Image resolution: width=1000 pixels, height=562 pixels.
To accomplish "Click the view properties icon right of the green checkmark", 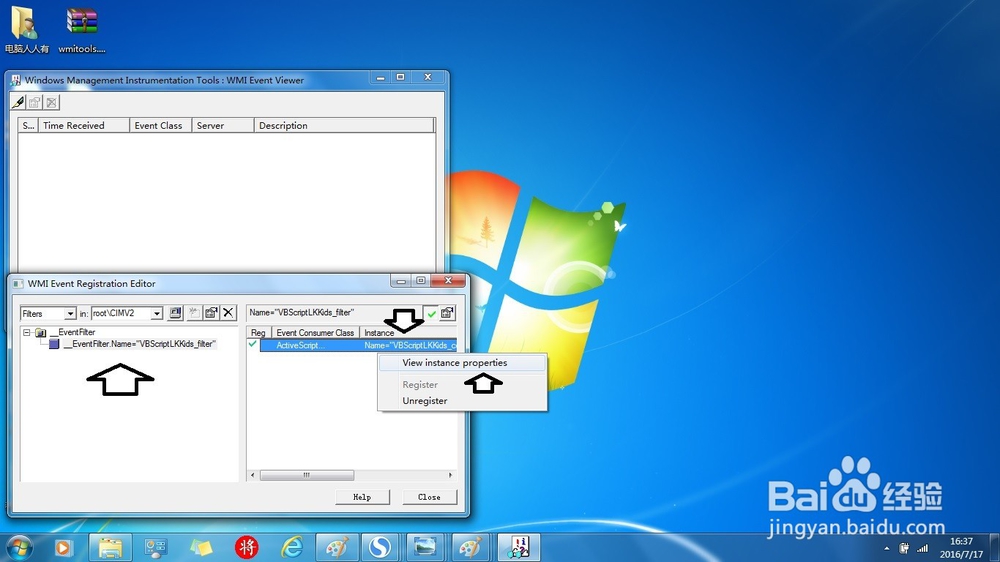I will click(448, 313).
